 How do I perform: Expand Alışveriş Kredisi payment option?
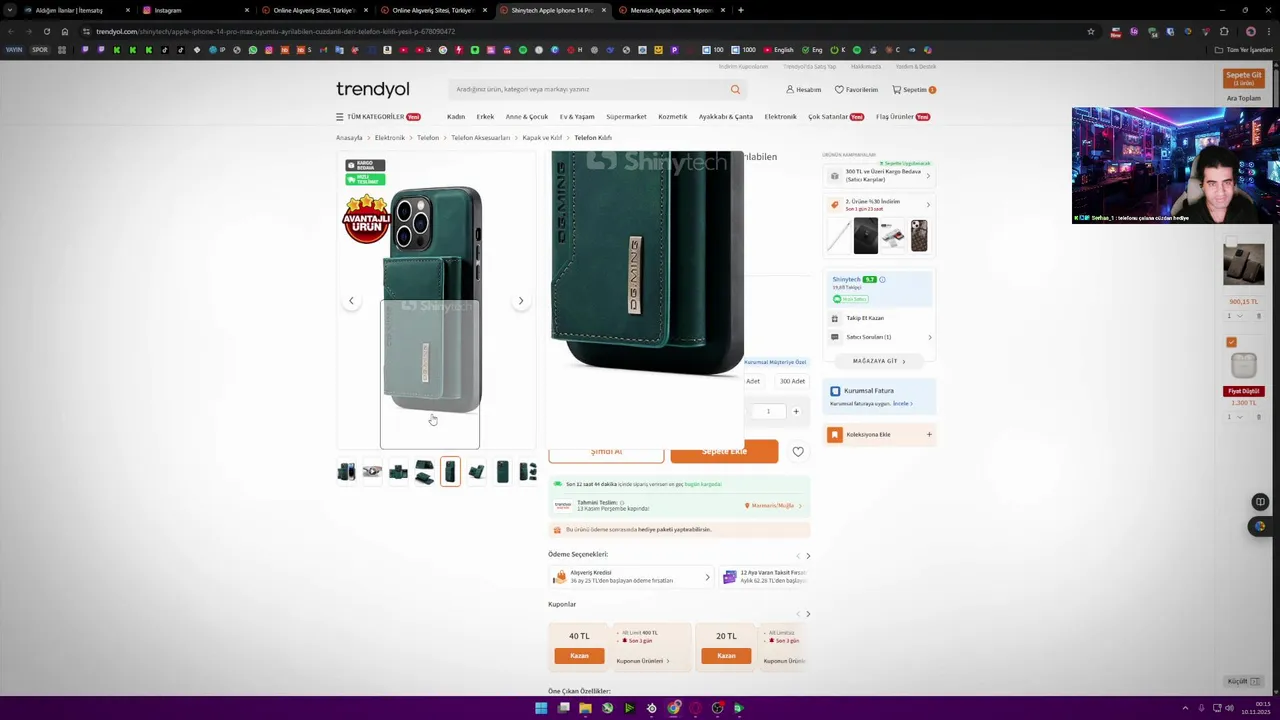click(x=630, y=577)
